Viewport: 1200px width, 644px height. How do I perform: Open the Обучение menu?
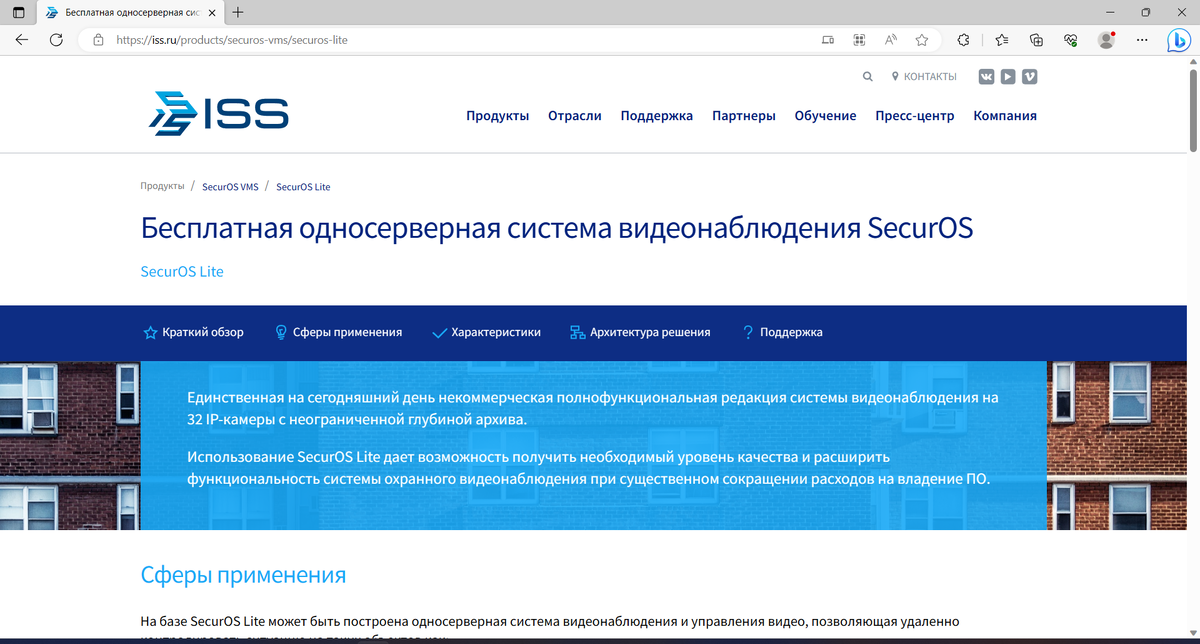825,115
